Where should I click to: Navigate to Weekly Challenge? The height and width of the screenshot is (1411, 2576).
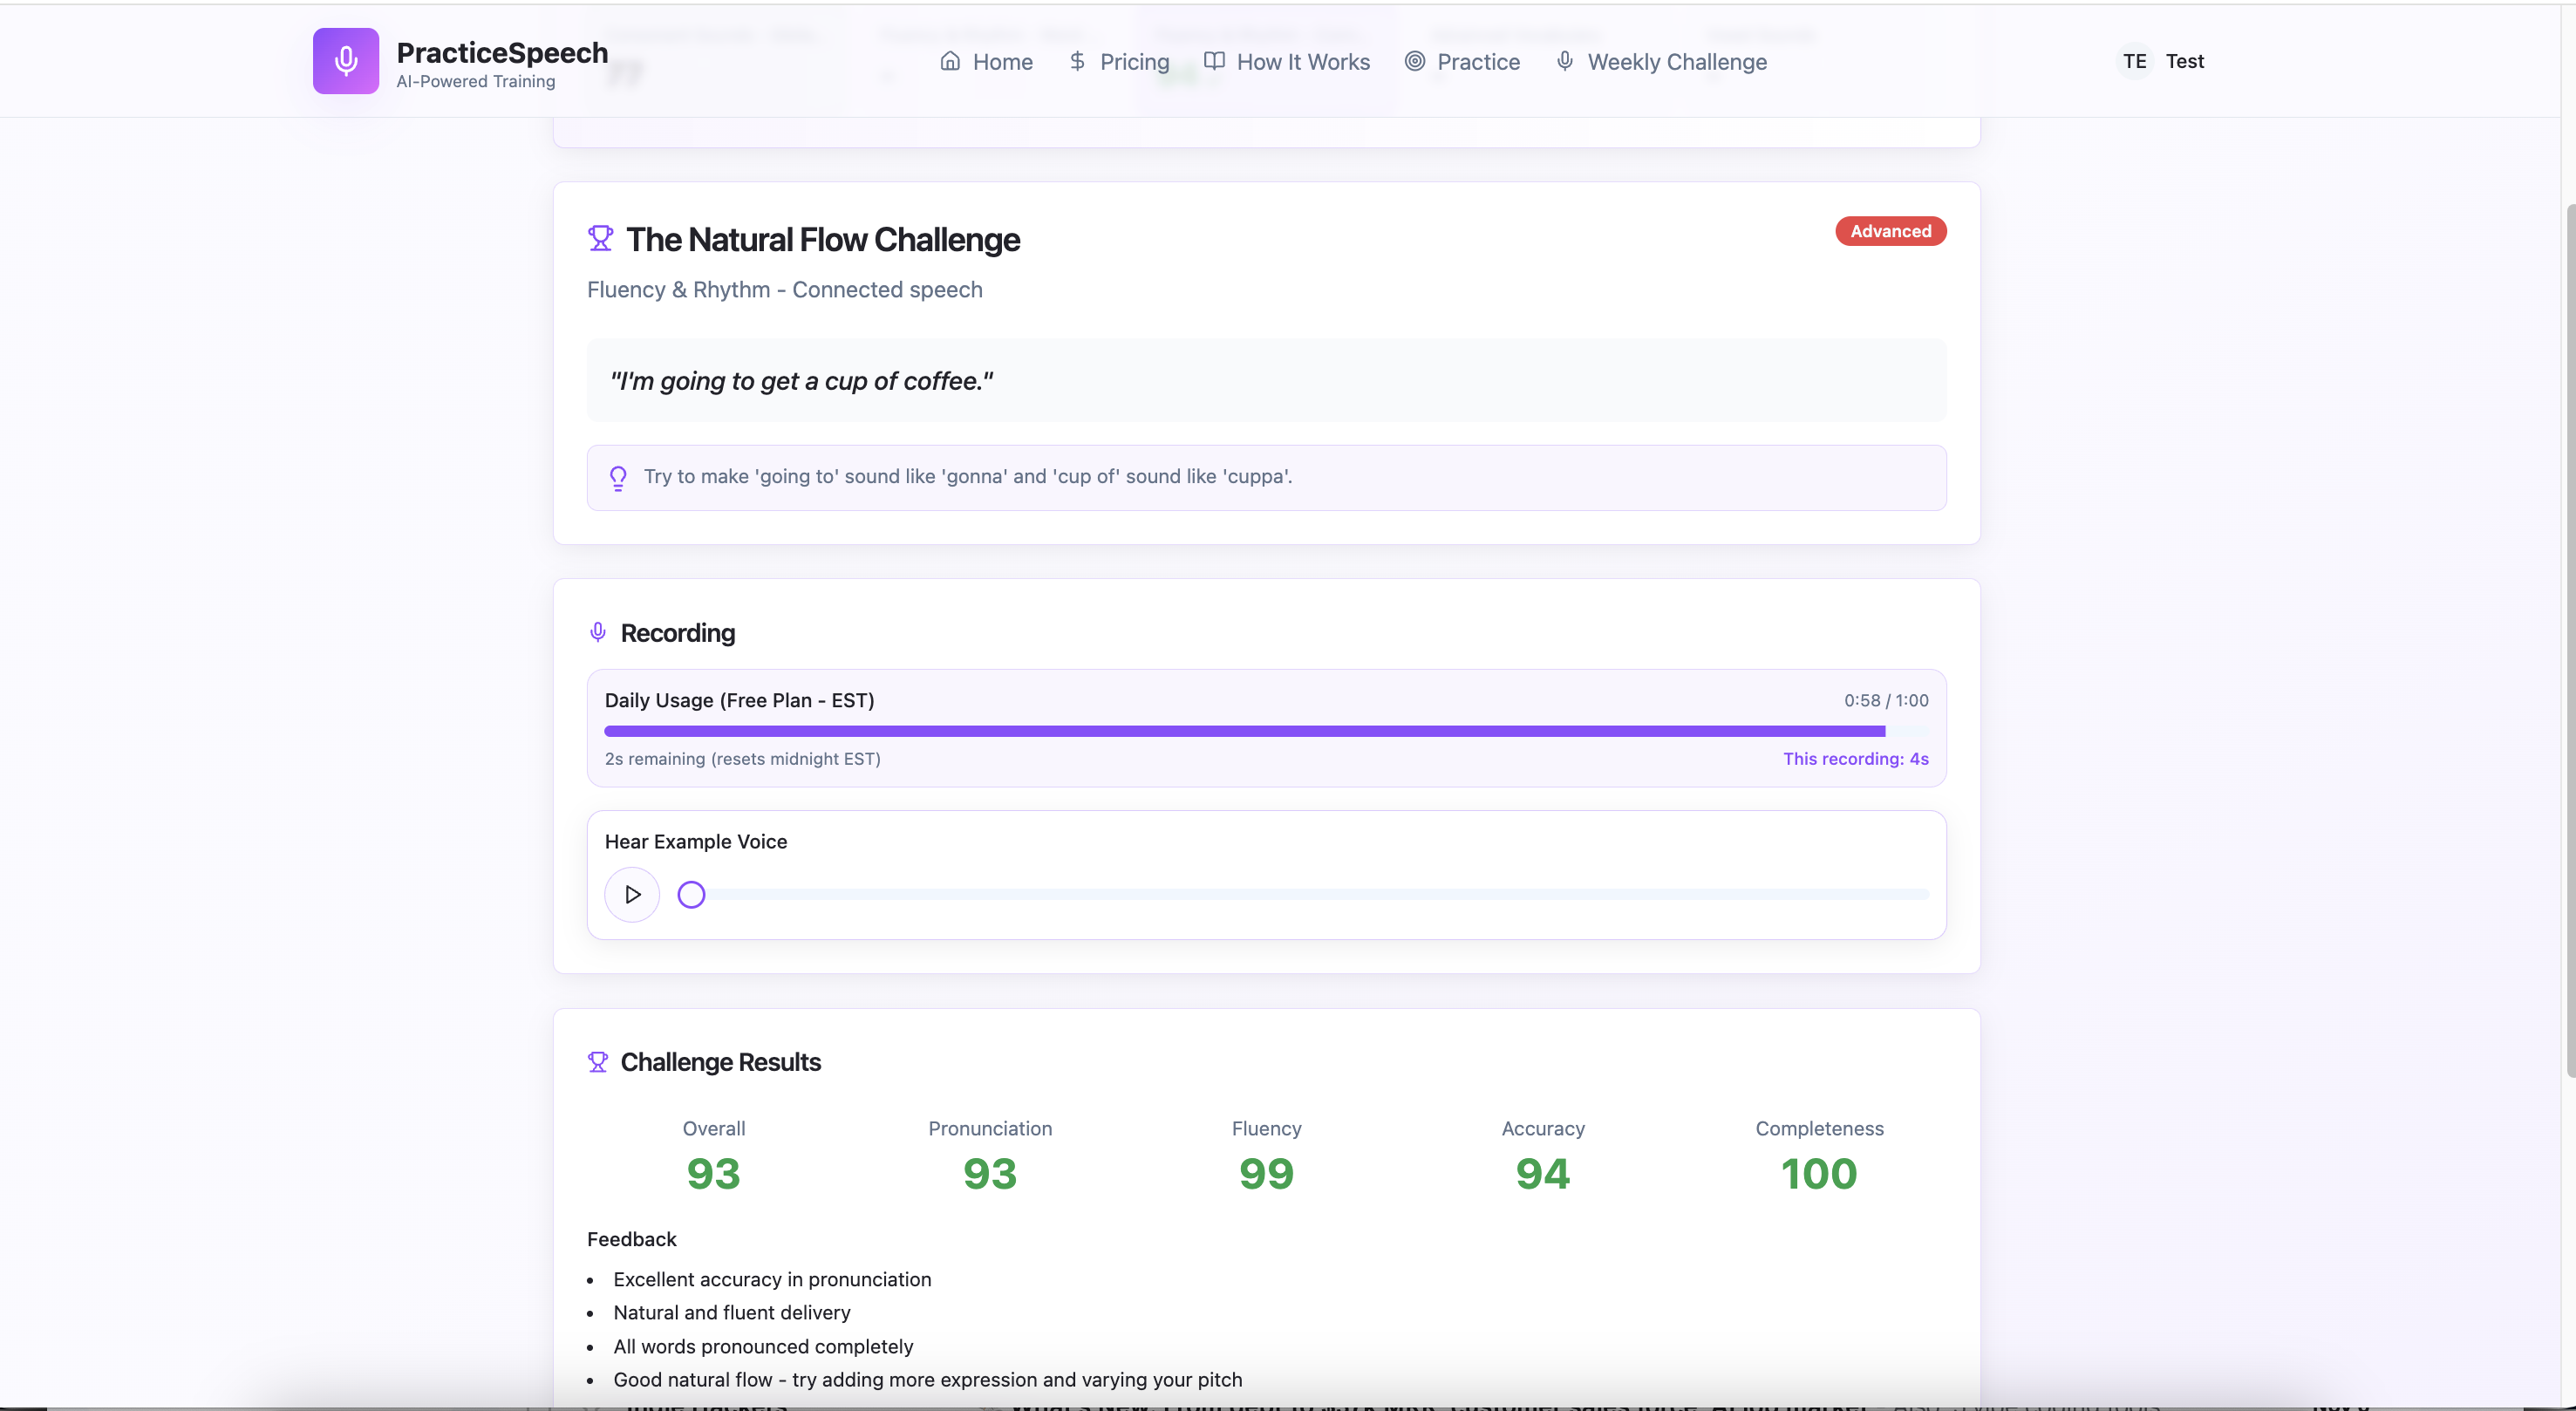[x=1677, y=62]
